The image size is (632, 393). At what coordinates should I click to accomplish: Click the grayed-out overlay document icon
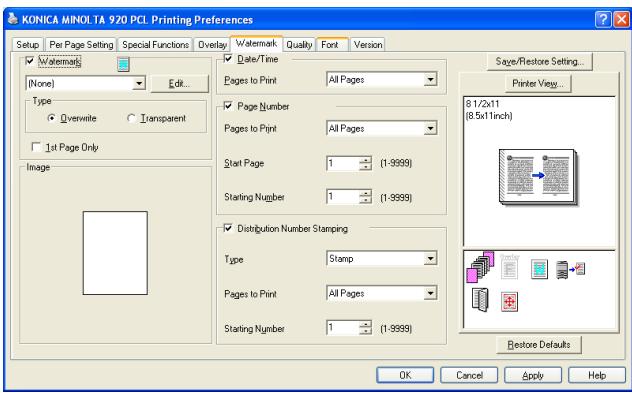click(x=509, y=267)
